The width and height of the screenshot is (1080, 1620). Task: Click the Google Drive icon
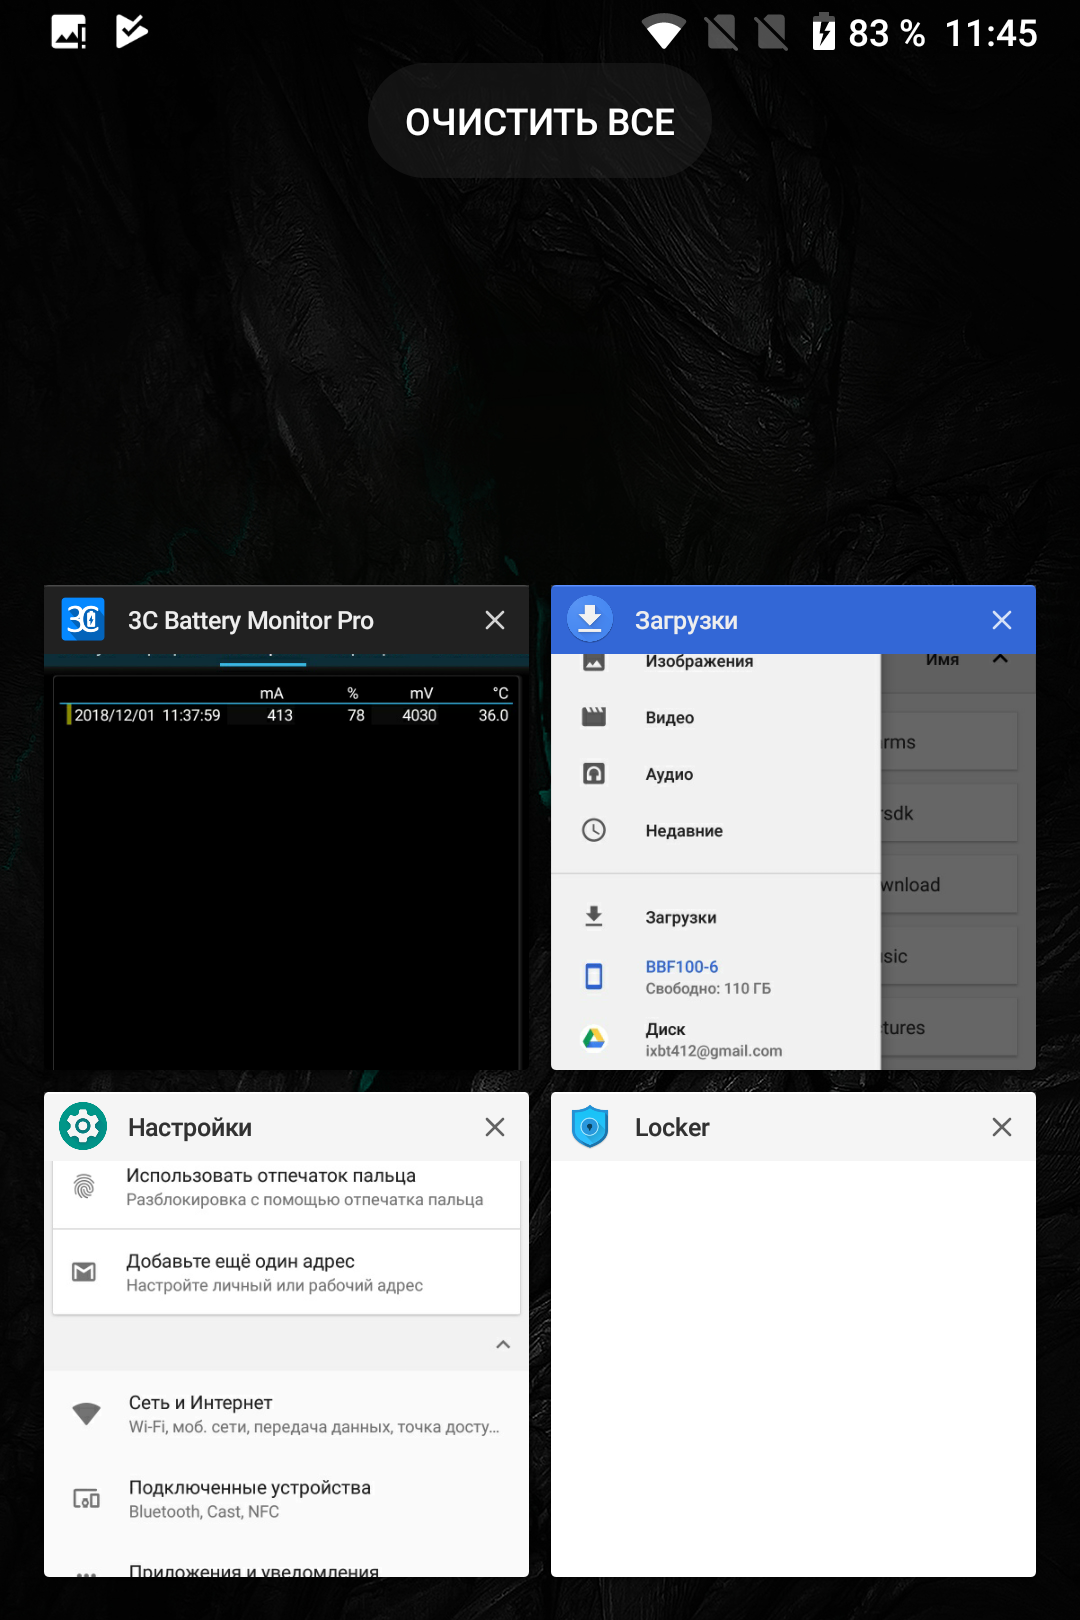(x=594, y=1039)
